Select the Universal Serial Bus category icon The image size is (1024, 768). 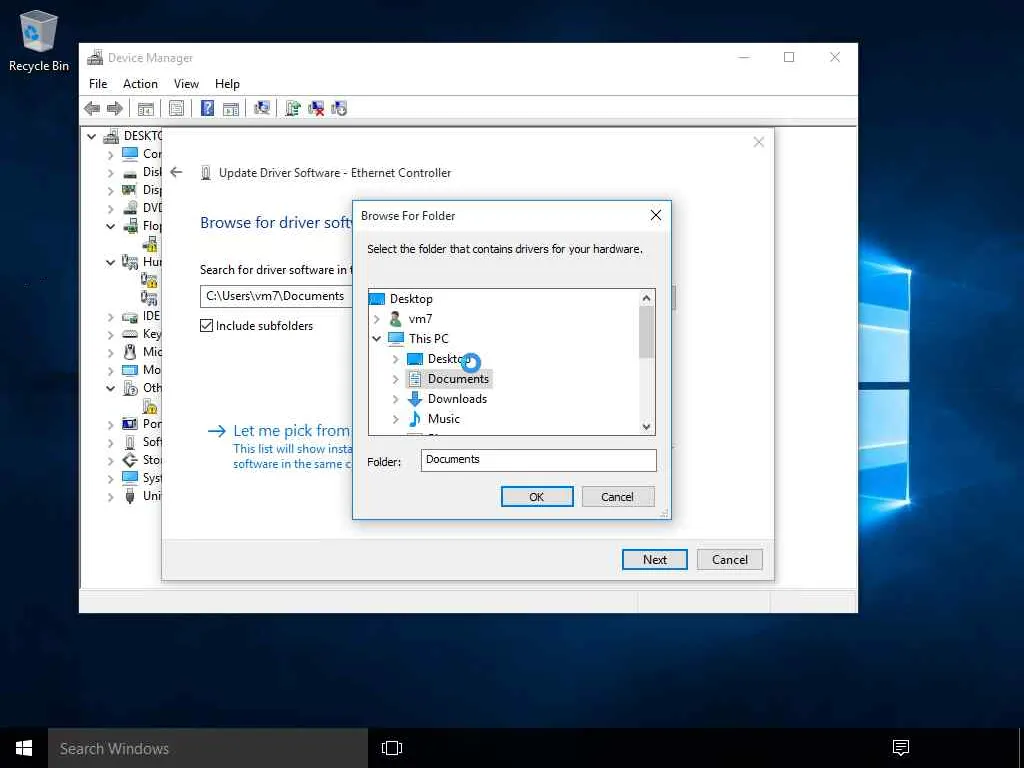[130, 496]
